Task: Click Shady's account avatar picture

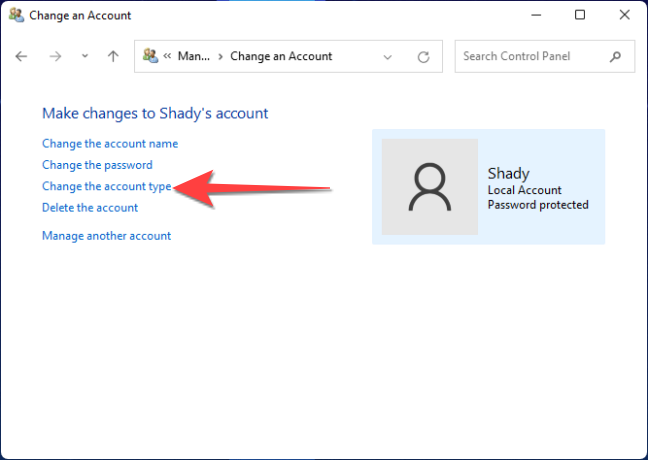Action: 430,187
